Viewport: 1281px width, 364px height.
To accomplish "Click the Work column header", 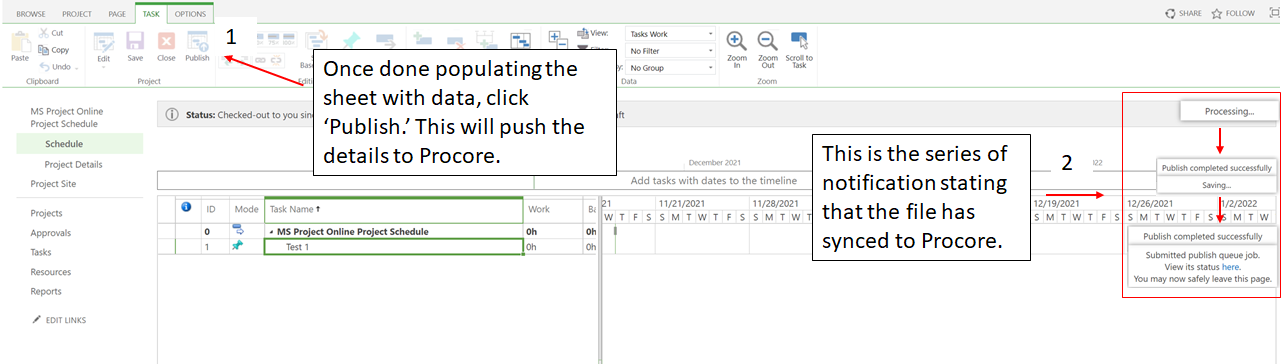I will pyautogui.click(x=553, y=209).
